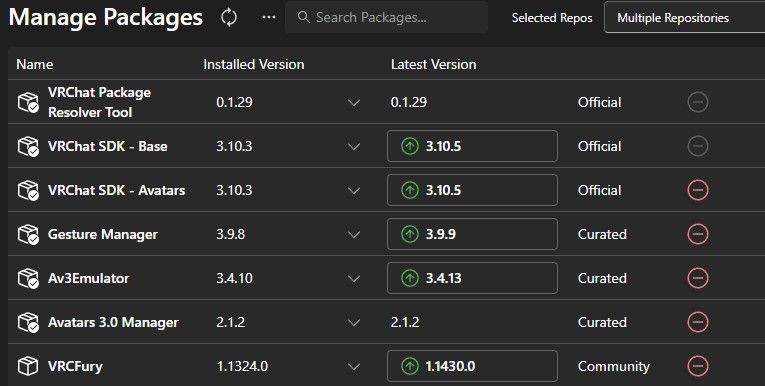Open the three-dots more options menu
Screen dimensions: 765x386
pos(269,18)
